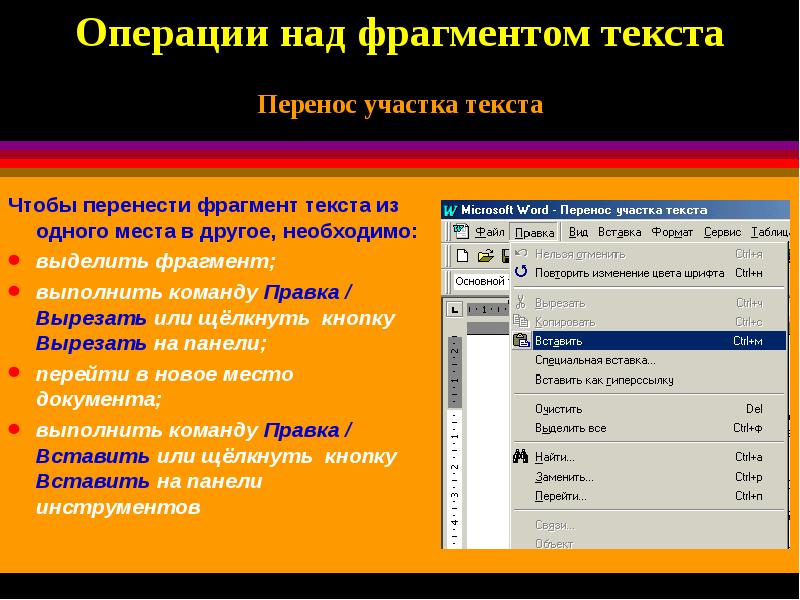
Task: Click the paste clipboard icon beside Вставить
Action: 521,341
